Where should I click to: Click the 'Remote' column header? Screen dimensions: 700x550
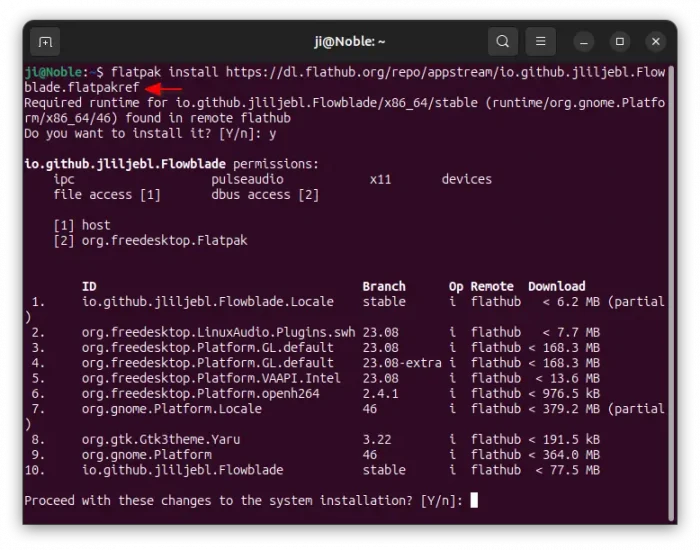pos(492,286)
